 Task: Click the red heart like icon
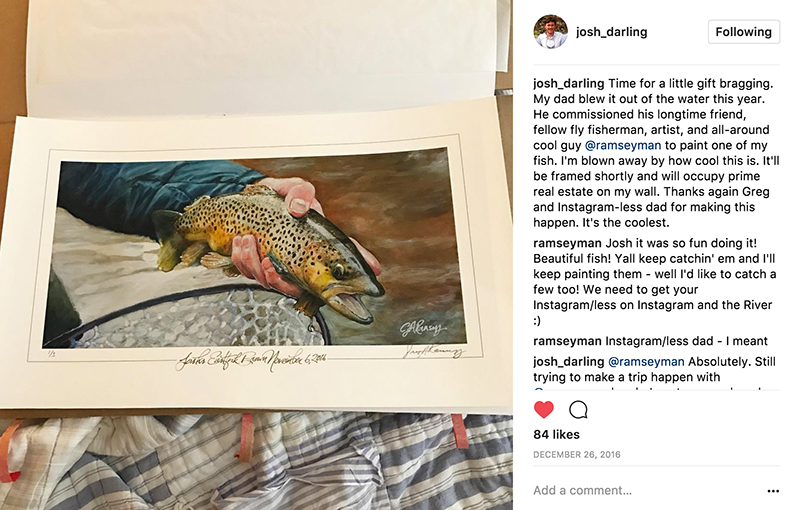point(543,410)
